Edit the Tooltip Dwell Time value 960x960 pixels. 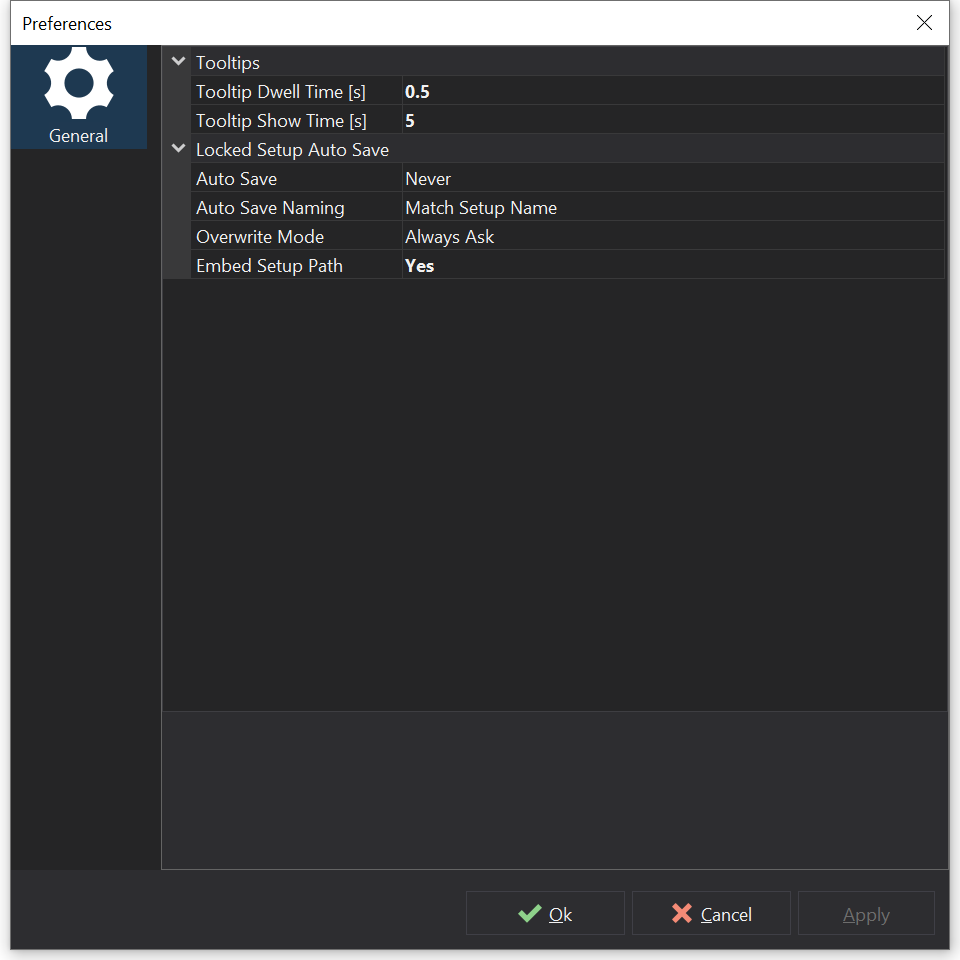point(672,92)
